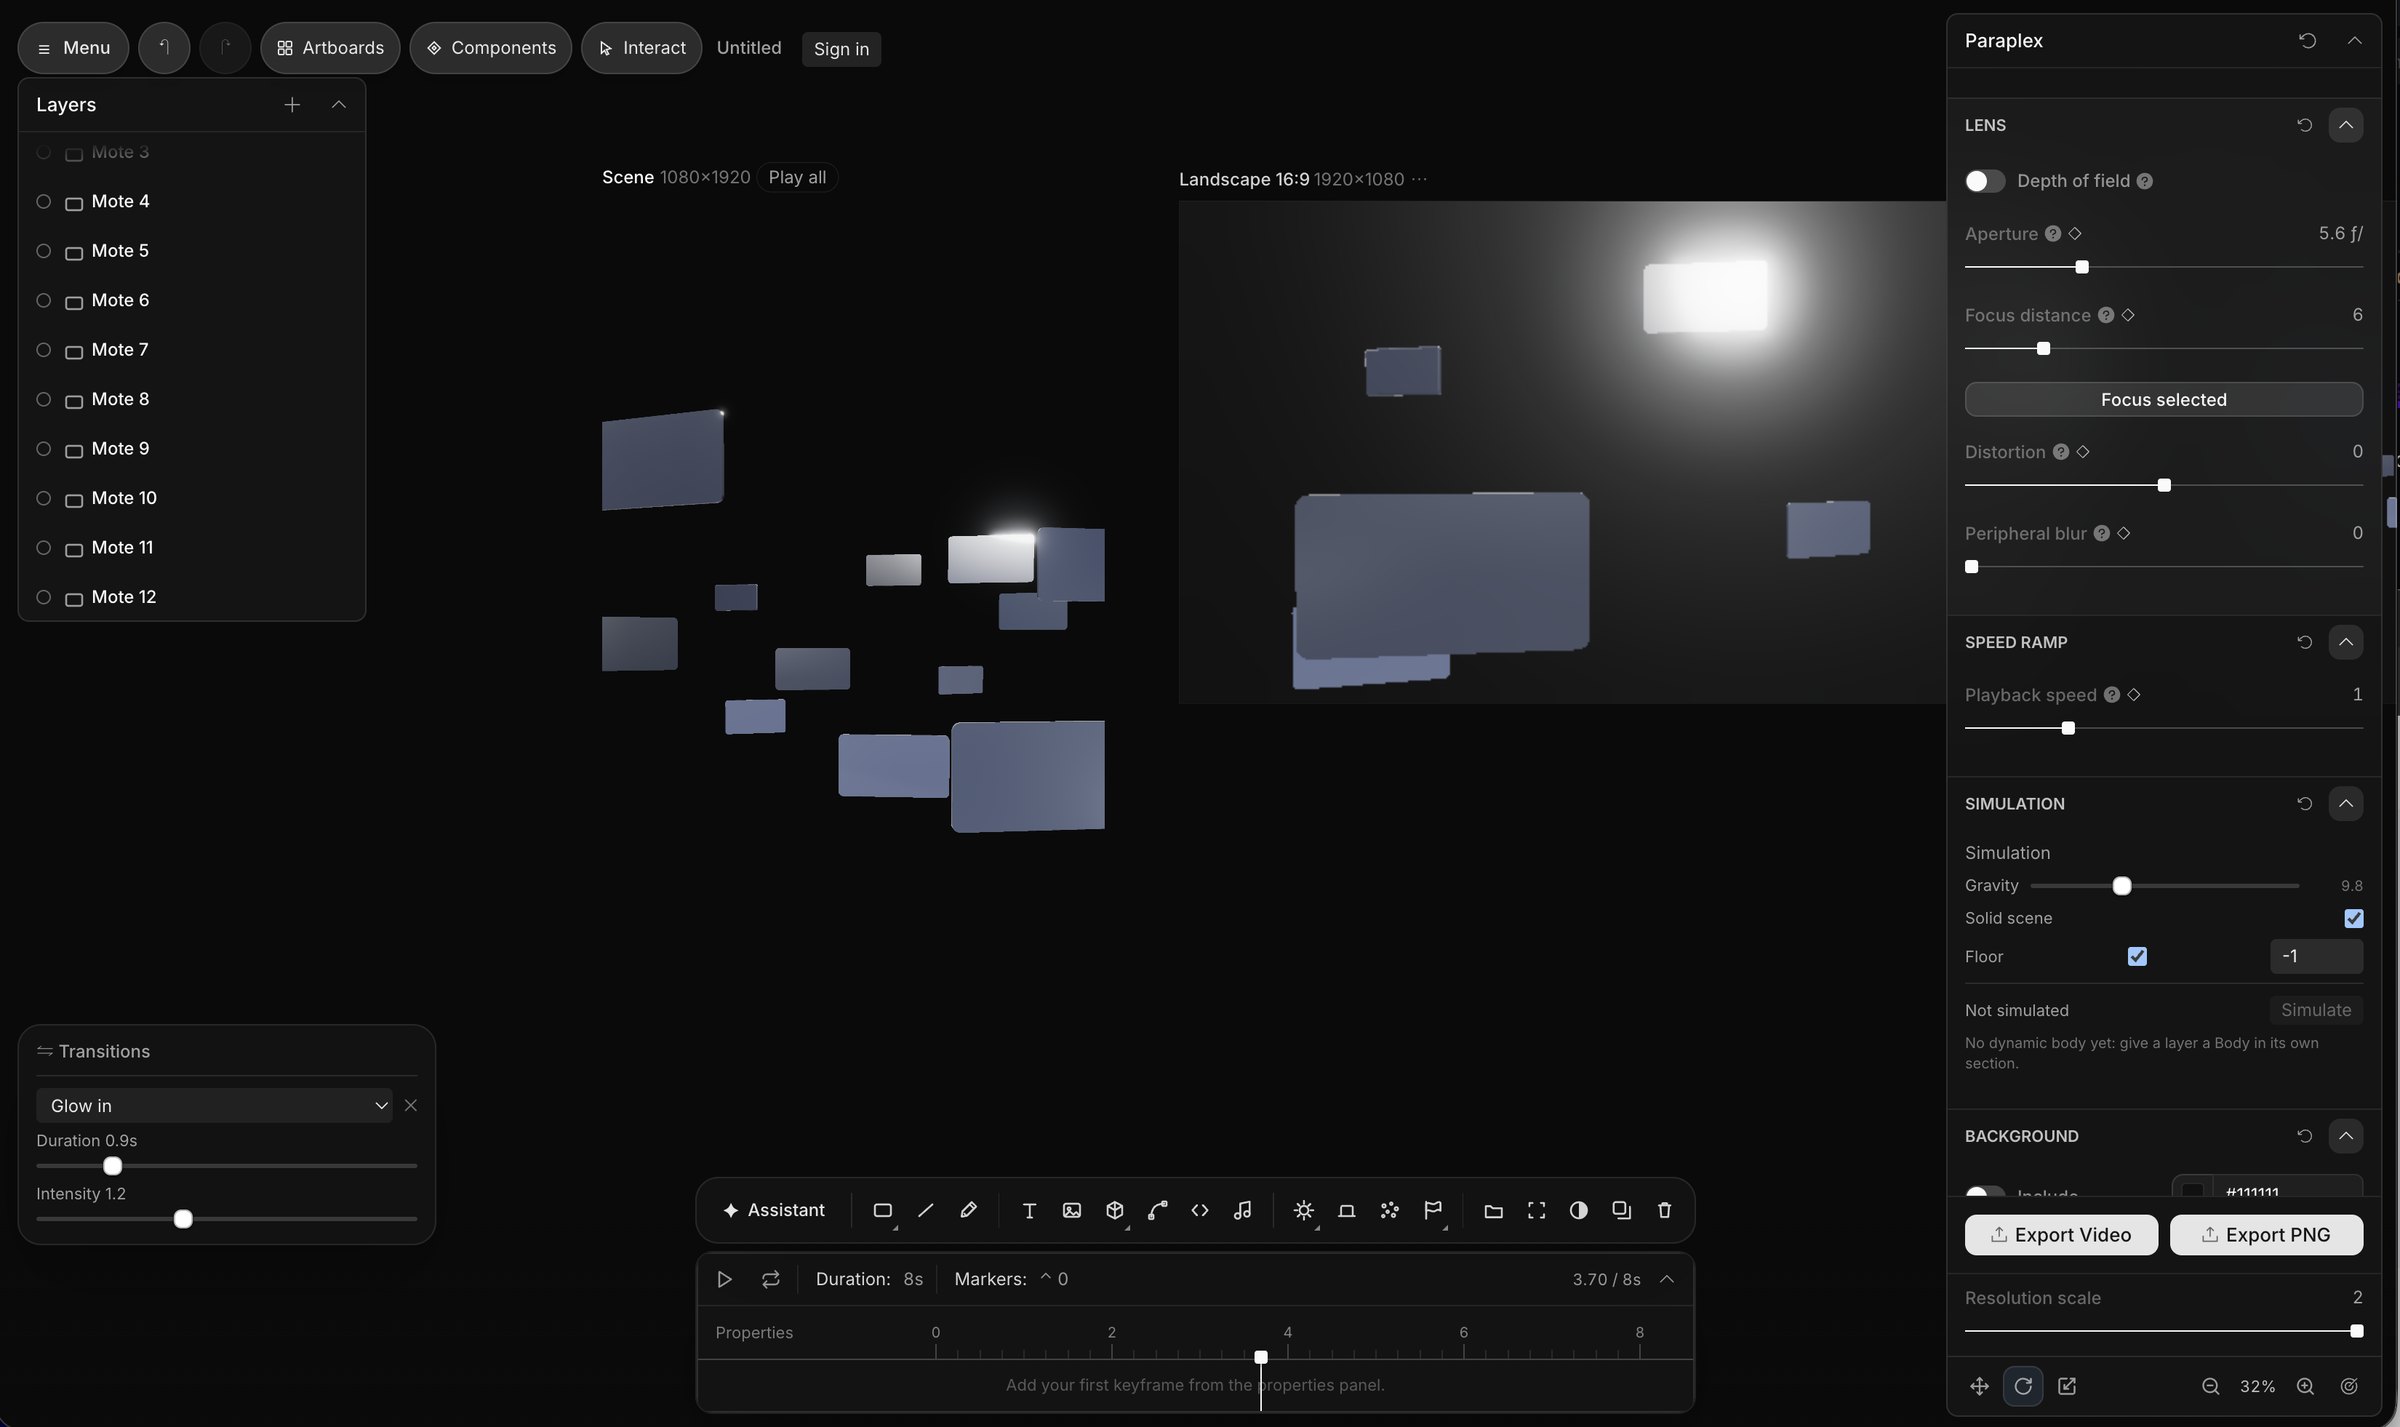2400x1427 pixels.
Task: Switch to Interact mode
Action: pos(641,48)
